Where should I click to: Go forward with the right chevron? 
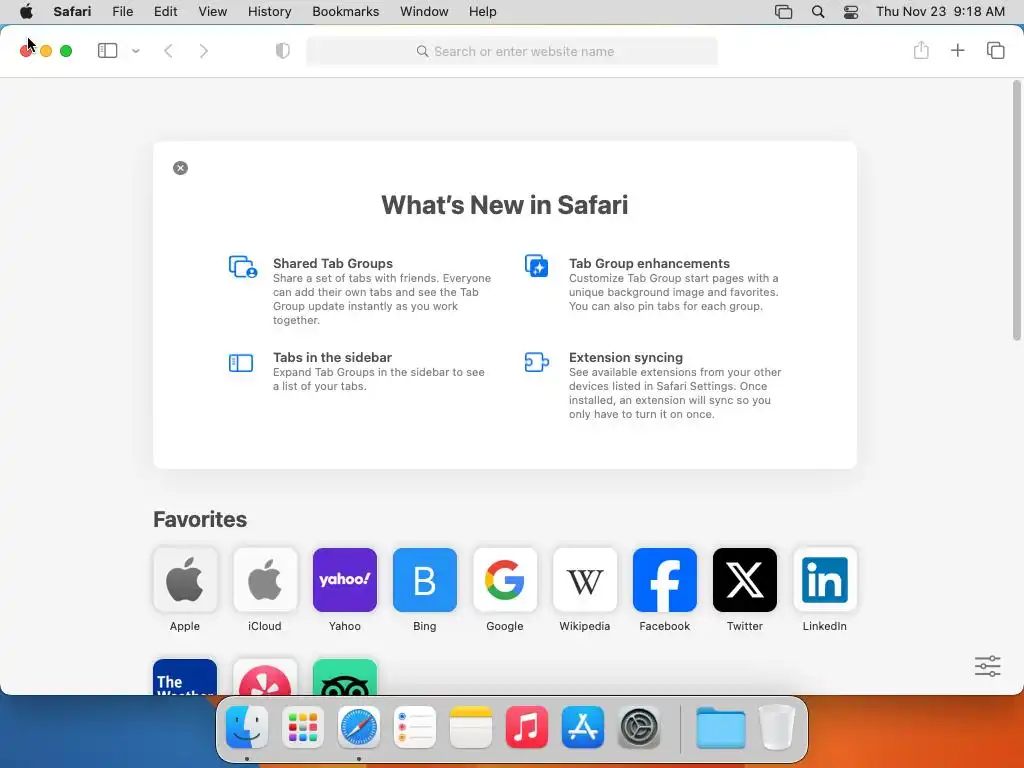pos(204,51)
